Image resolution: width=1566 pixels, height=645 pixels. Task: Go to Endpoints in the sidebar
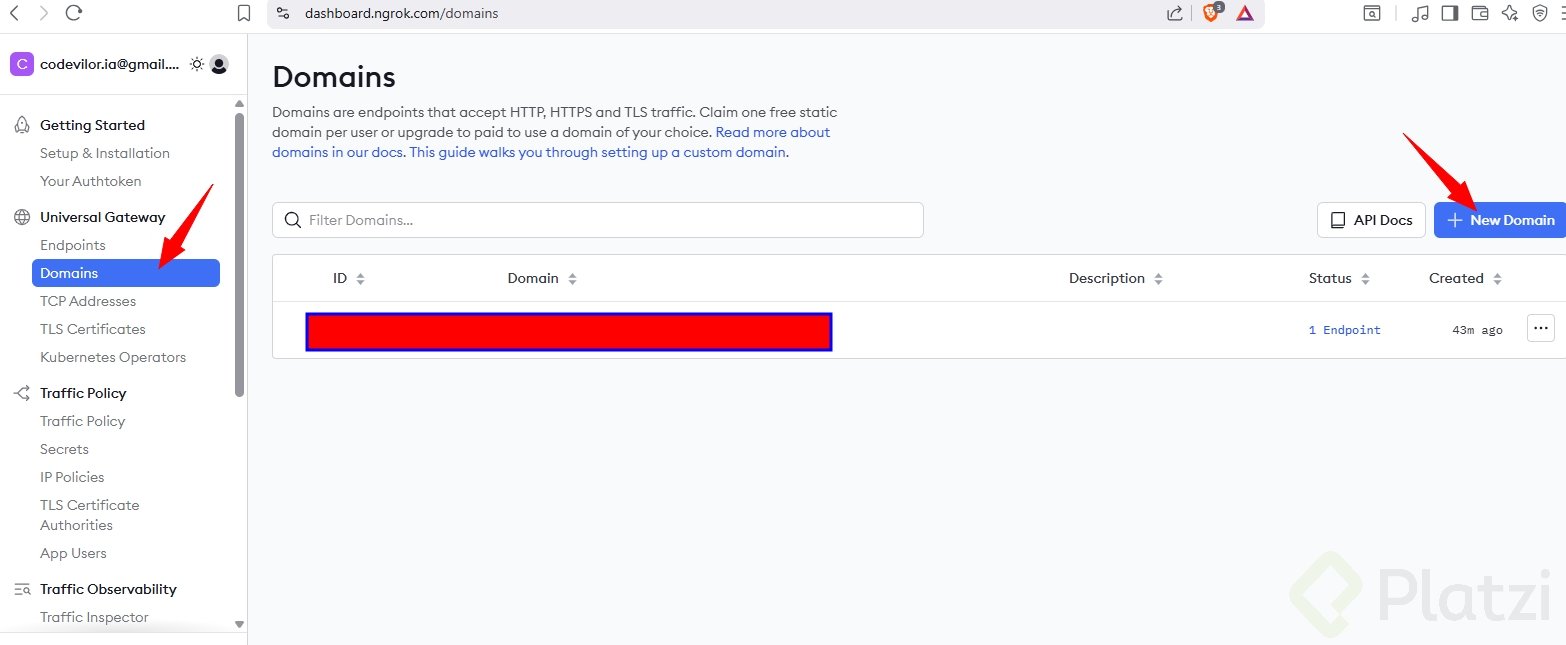[x=73, y=245]
